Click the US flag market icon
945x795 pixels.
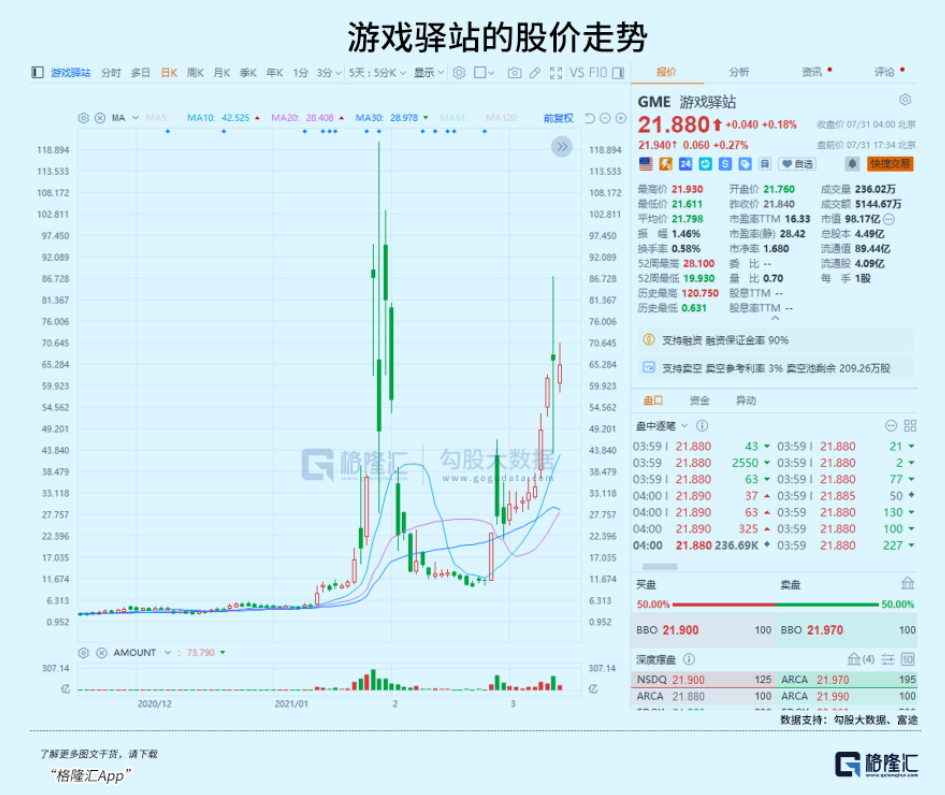pyautogui.click(x=645, y=164)
